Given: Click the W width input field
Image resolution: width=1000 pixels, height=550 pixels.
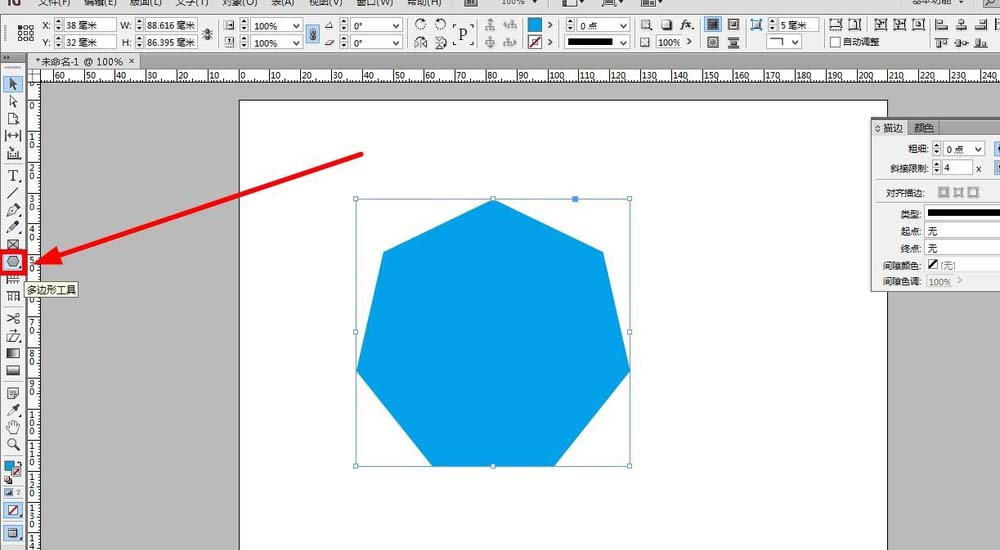Looking at the screenshot, I should pos(171,26).
